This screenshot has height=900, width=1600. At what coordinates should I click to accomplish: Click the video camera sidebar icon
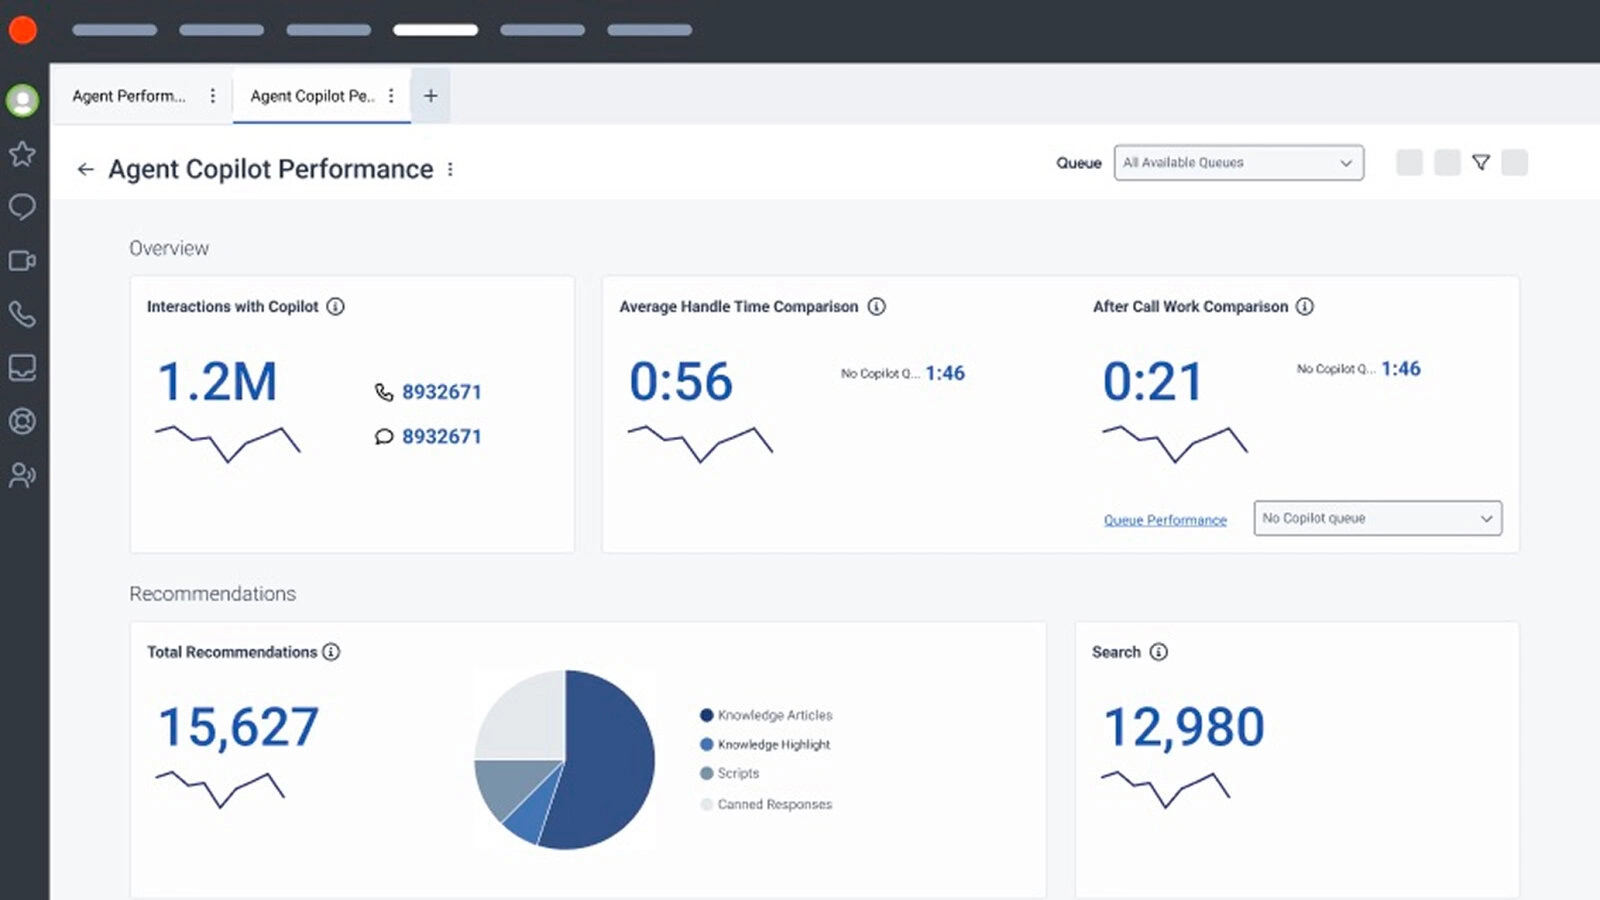[x=22, y=261]
